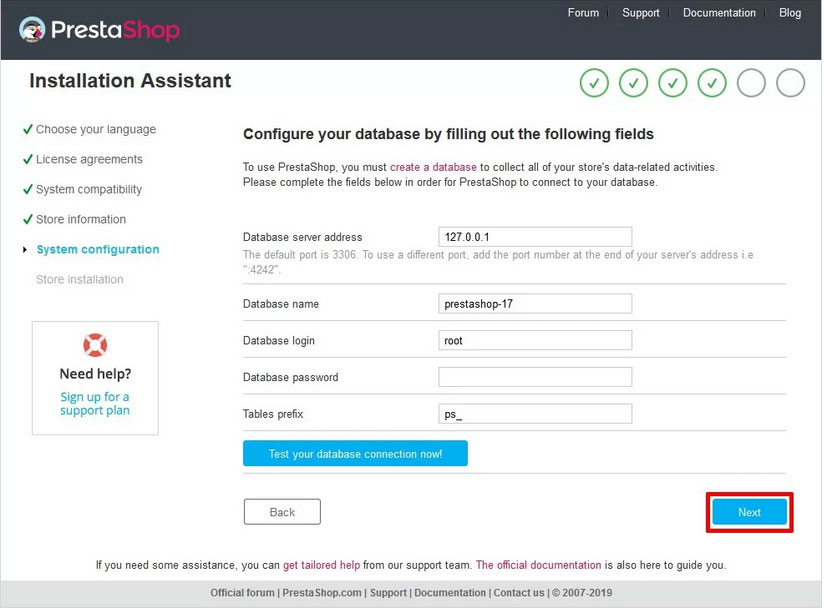This screenshot has width=824, height=610.
Task: Go to System compatibility step
Action: click(x=89, y=189)
